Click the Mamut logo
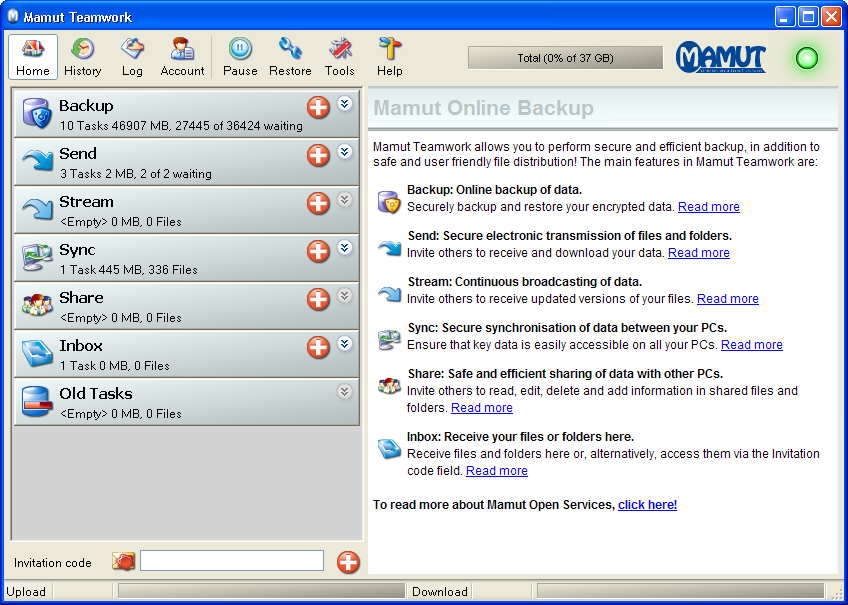The width and height of the screenshot is (848, 605). tap(721, 57)
